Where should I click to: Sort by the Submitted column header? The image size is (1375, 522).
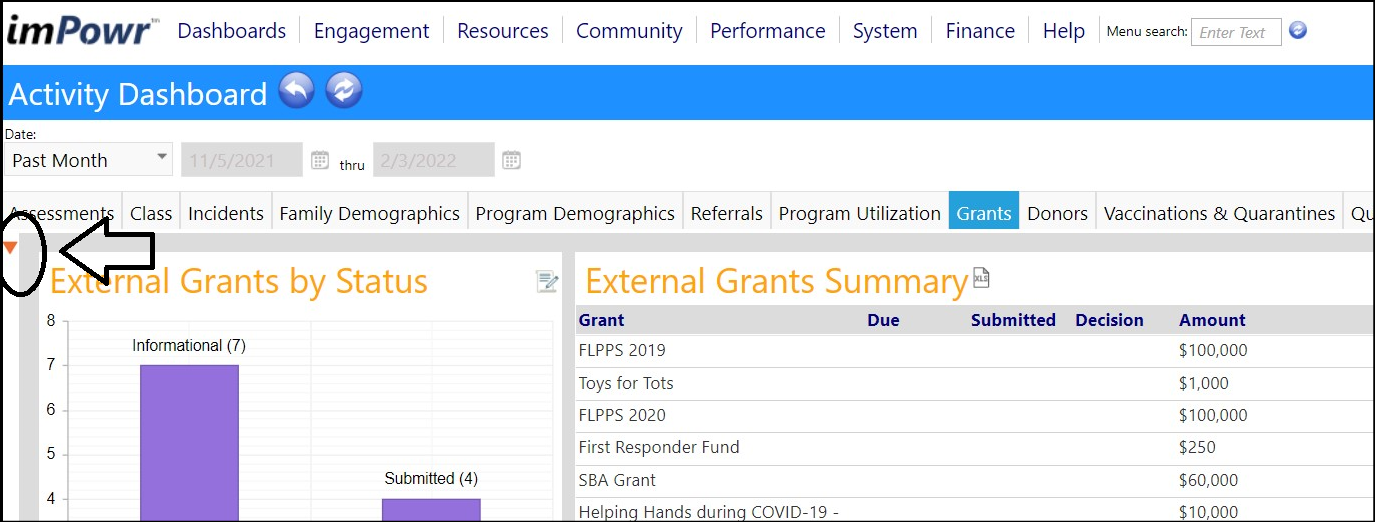coord(1013,320)
